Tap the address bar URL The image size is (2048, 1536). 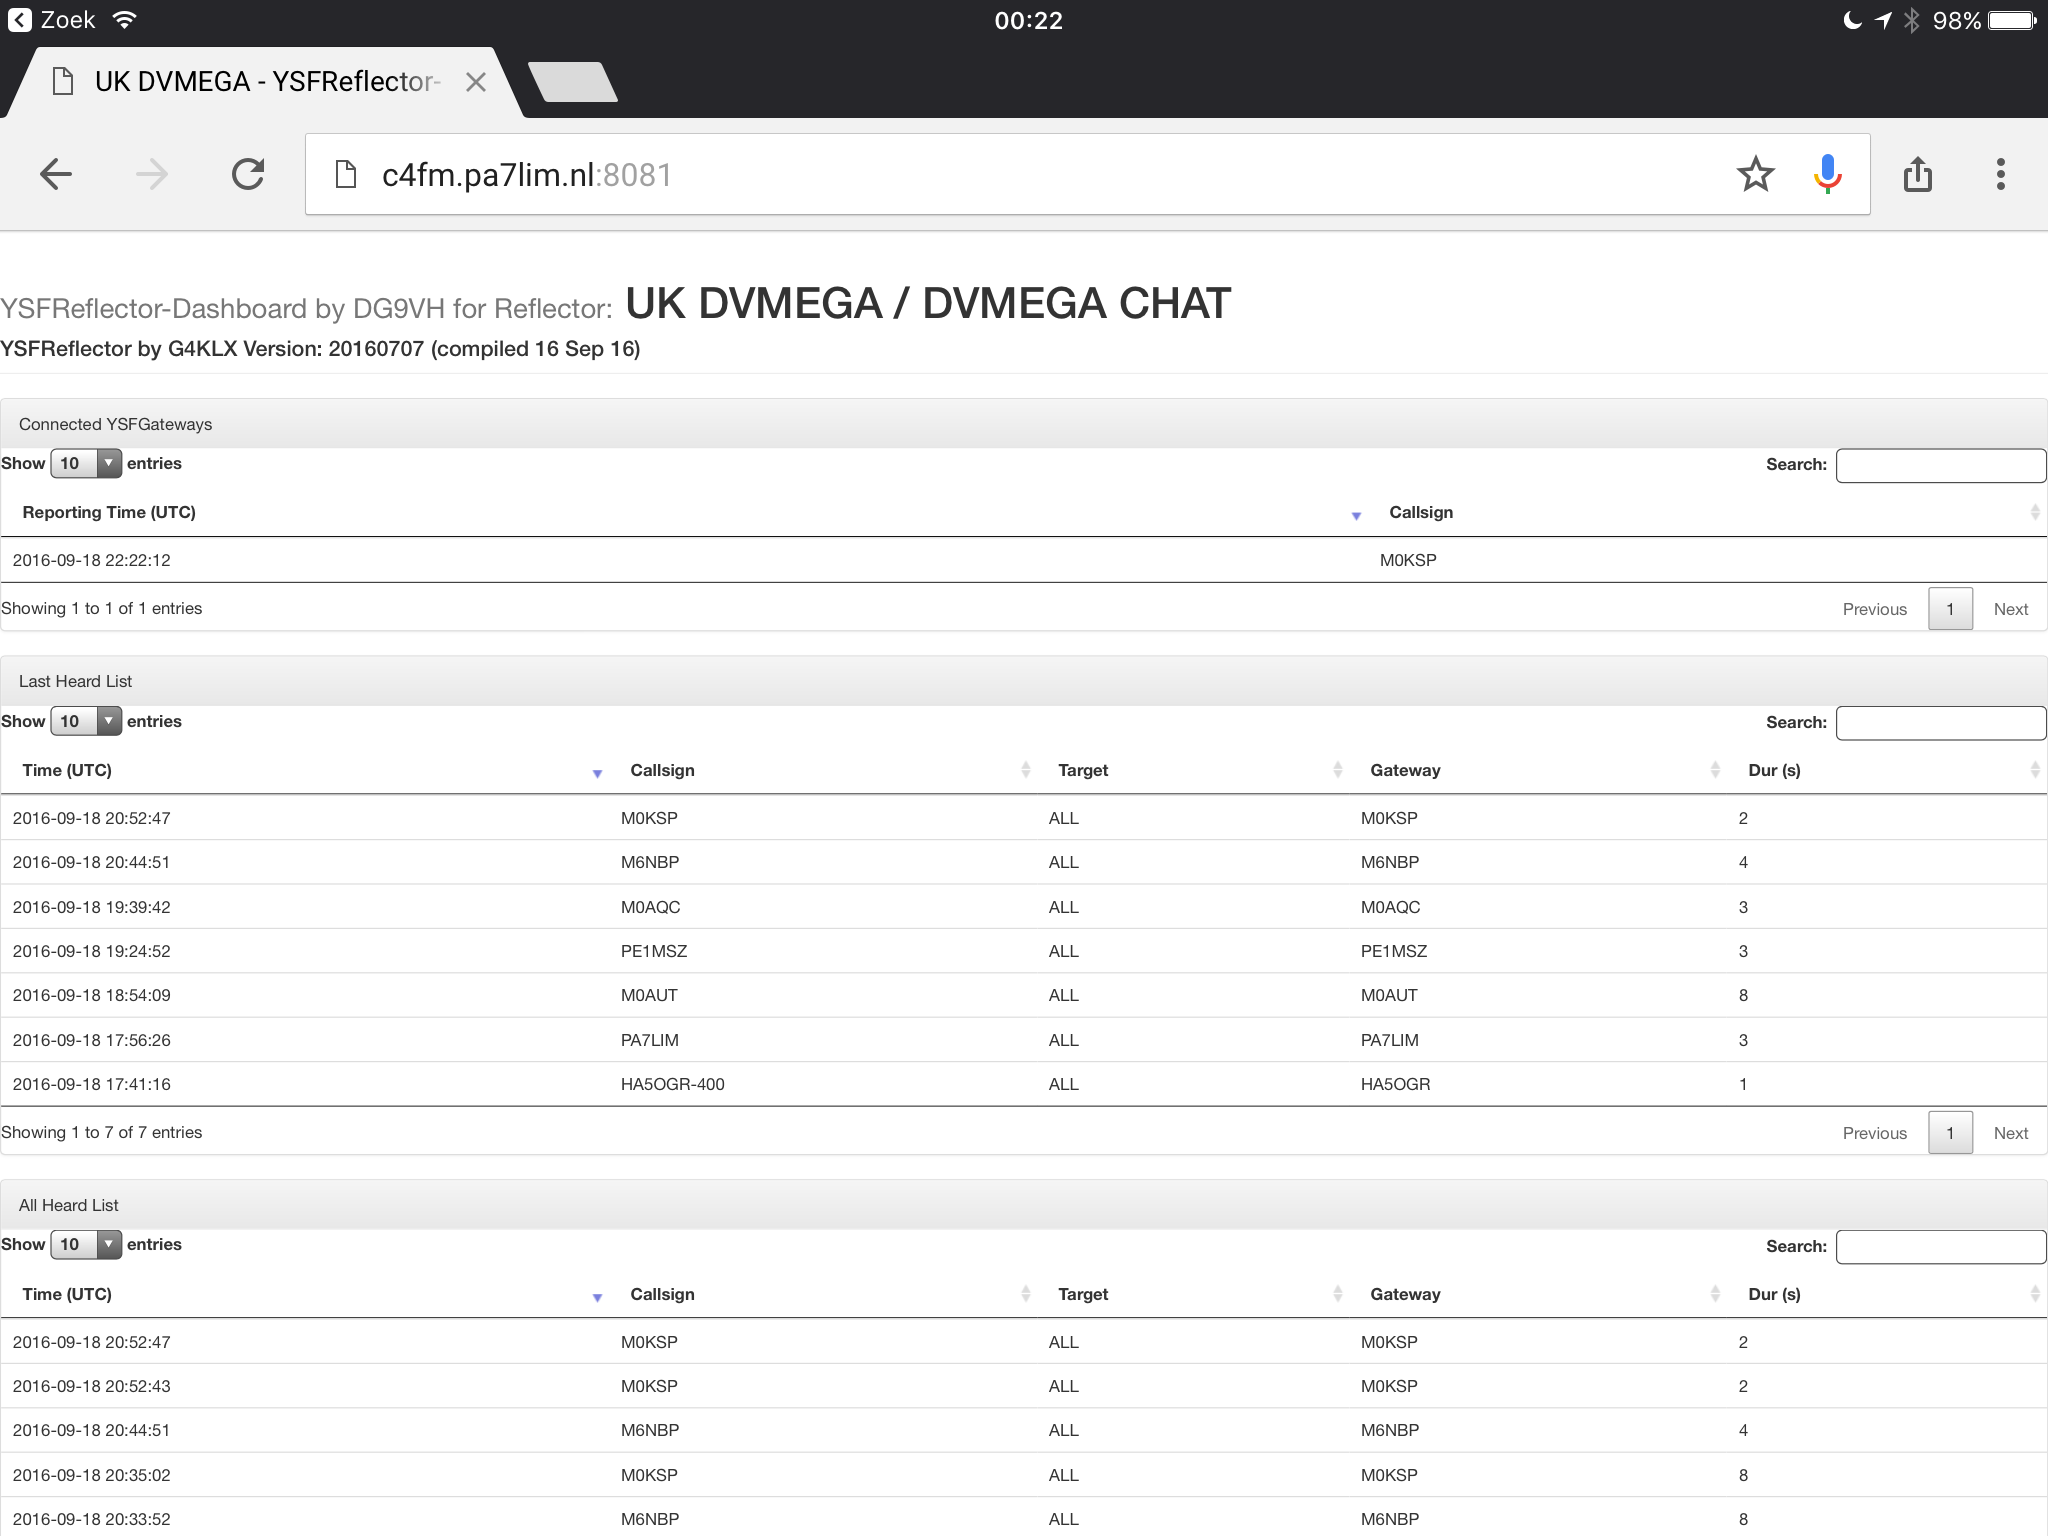point(527,175)
